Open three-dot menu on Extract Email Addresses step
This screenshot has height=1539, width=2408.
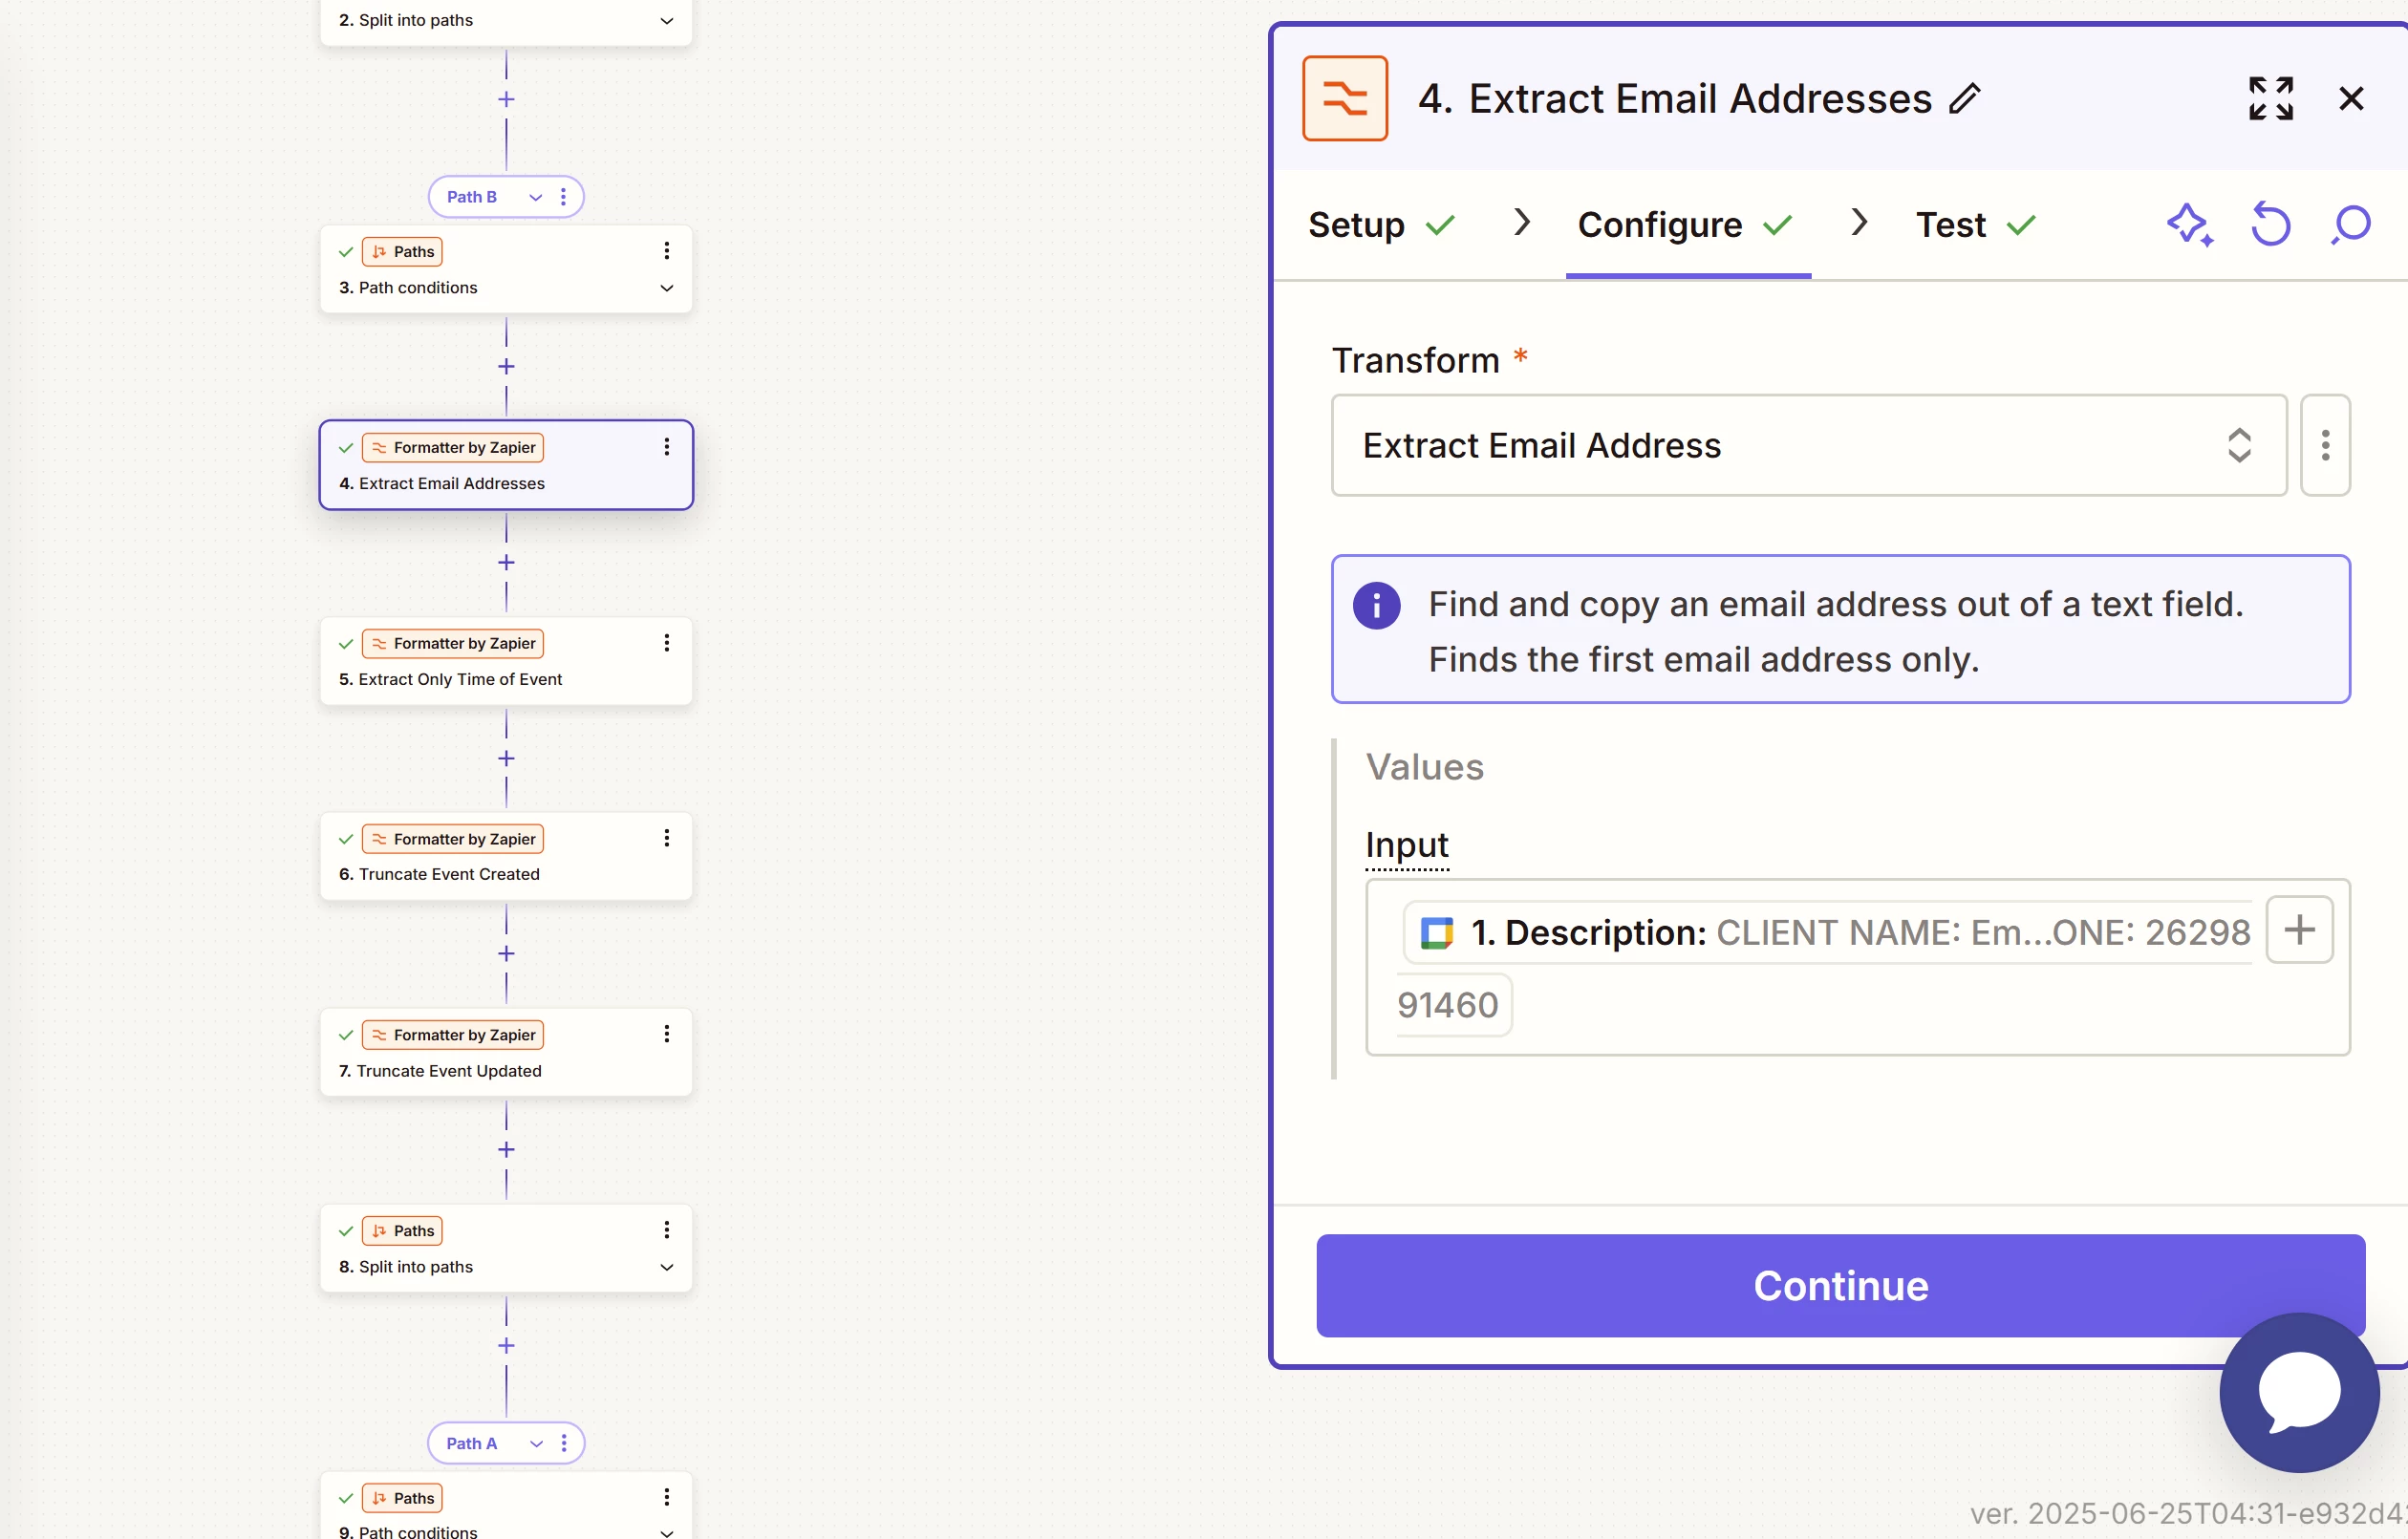666,447
